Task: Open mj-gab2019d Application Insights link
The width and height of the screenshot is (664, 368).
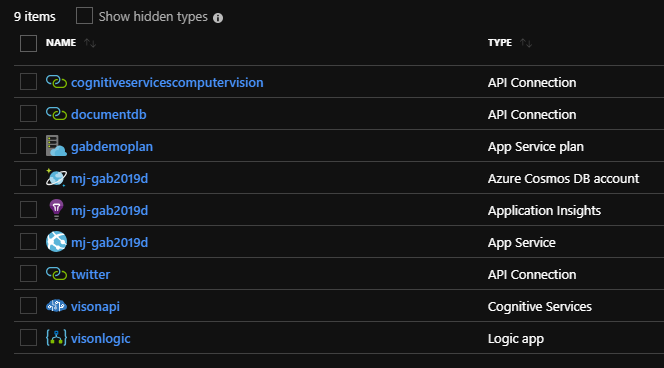Action: (110, 210)
